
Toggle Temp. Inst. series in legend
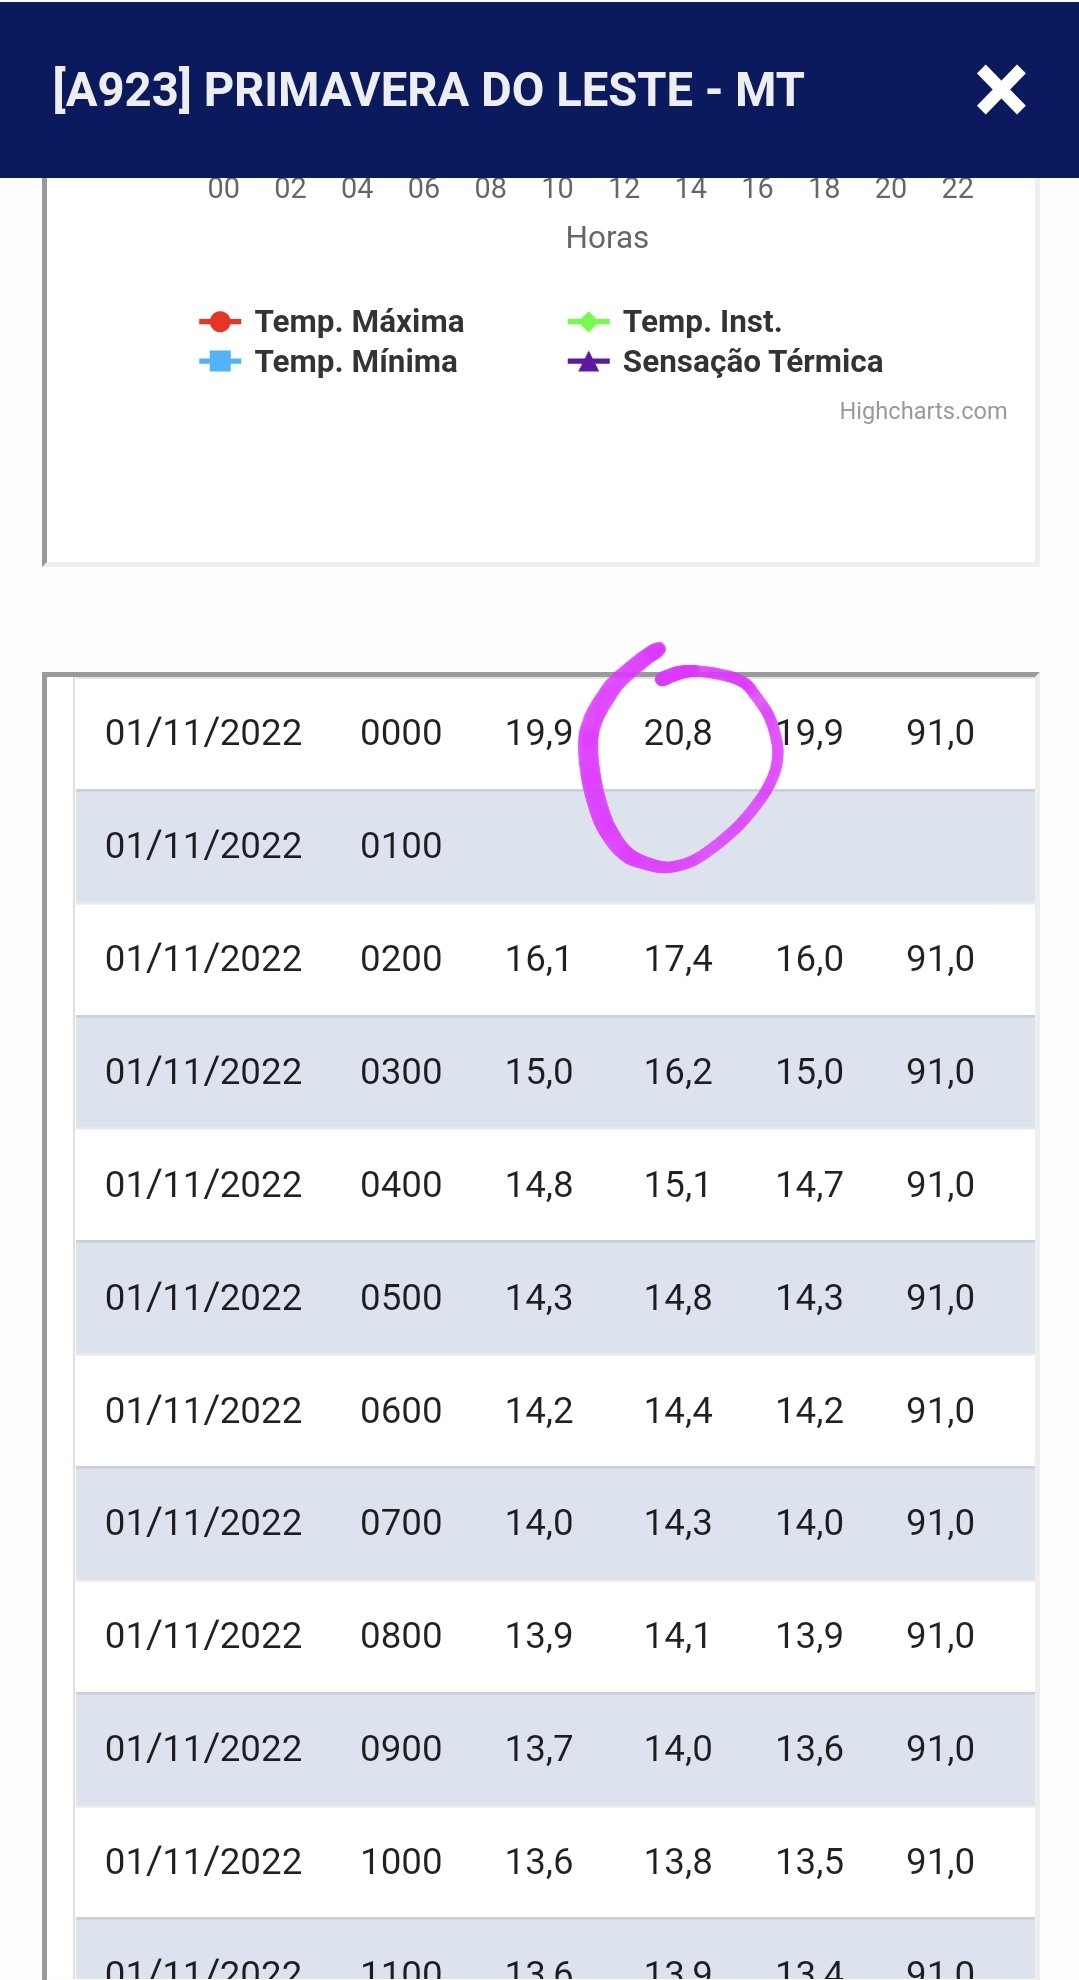click(x=701, y=322)
